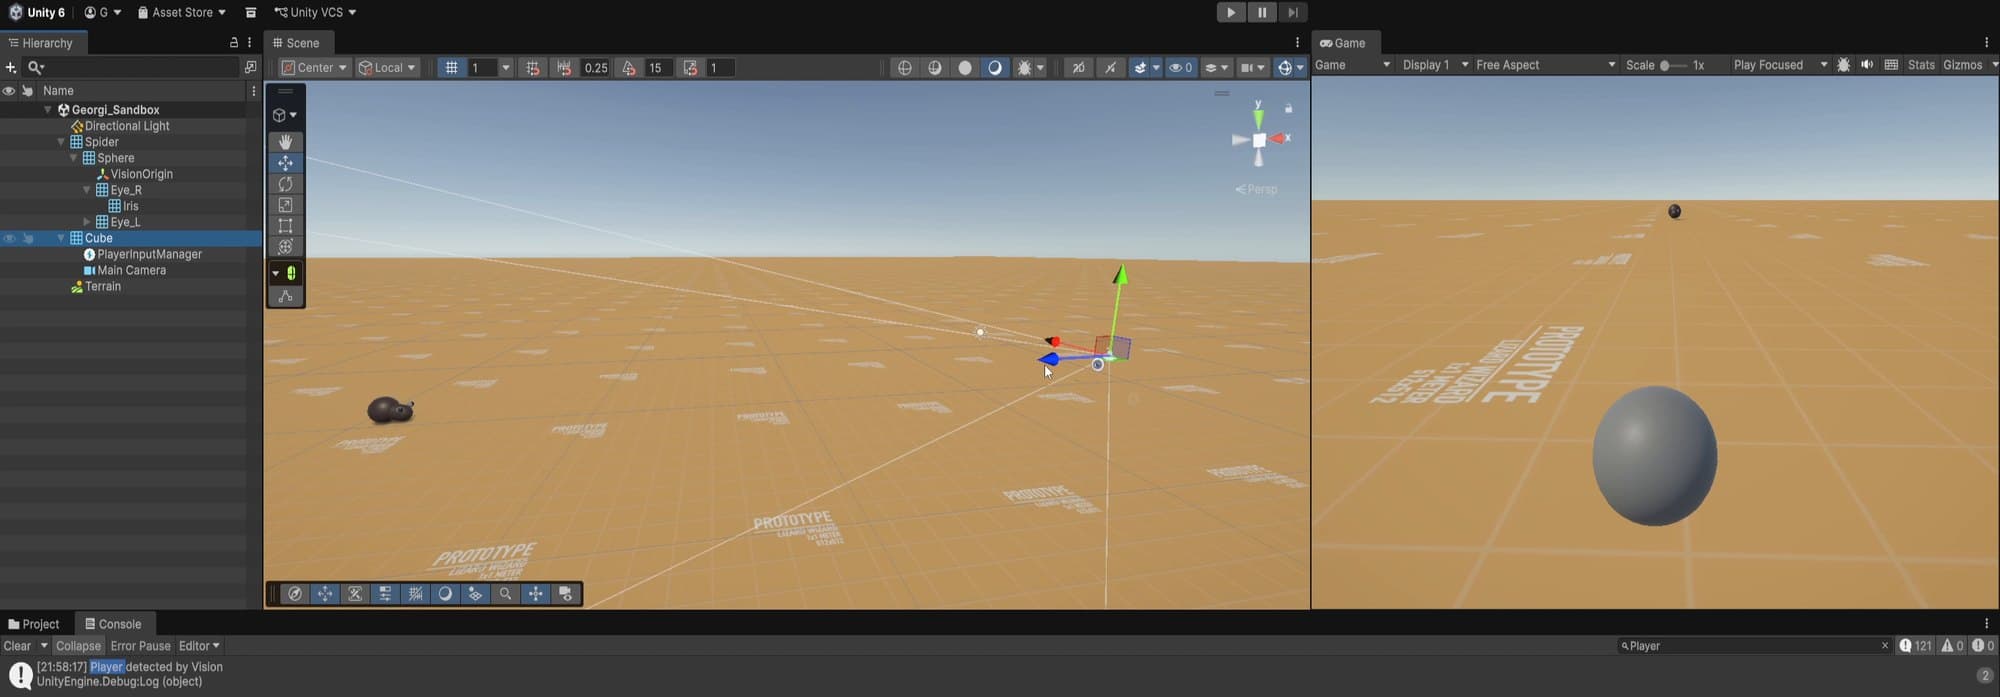
Task: Open the Console tab
Action: [x=113, y=624]
